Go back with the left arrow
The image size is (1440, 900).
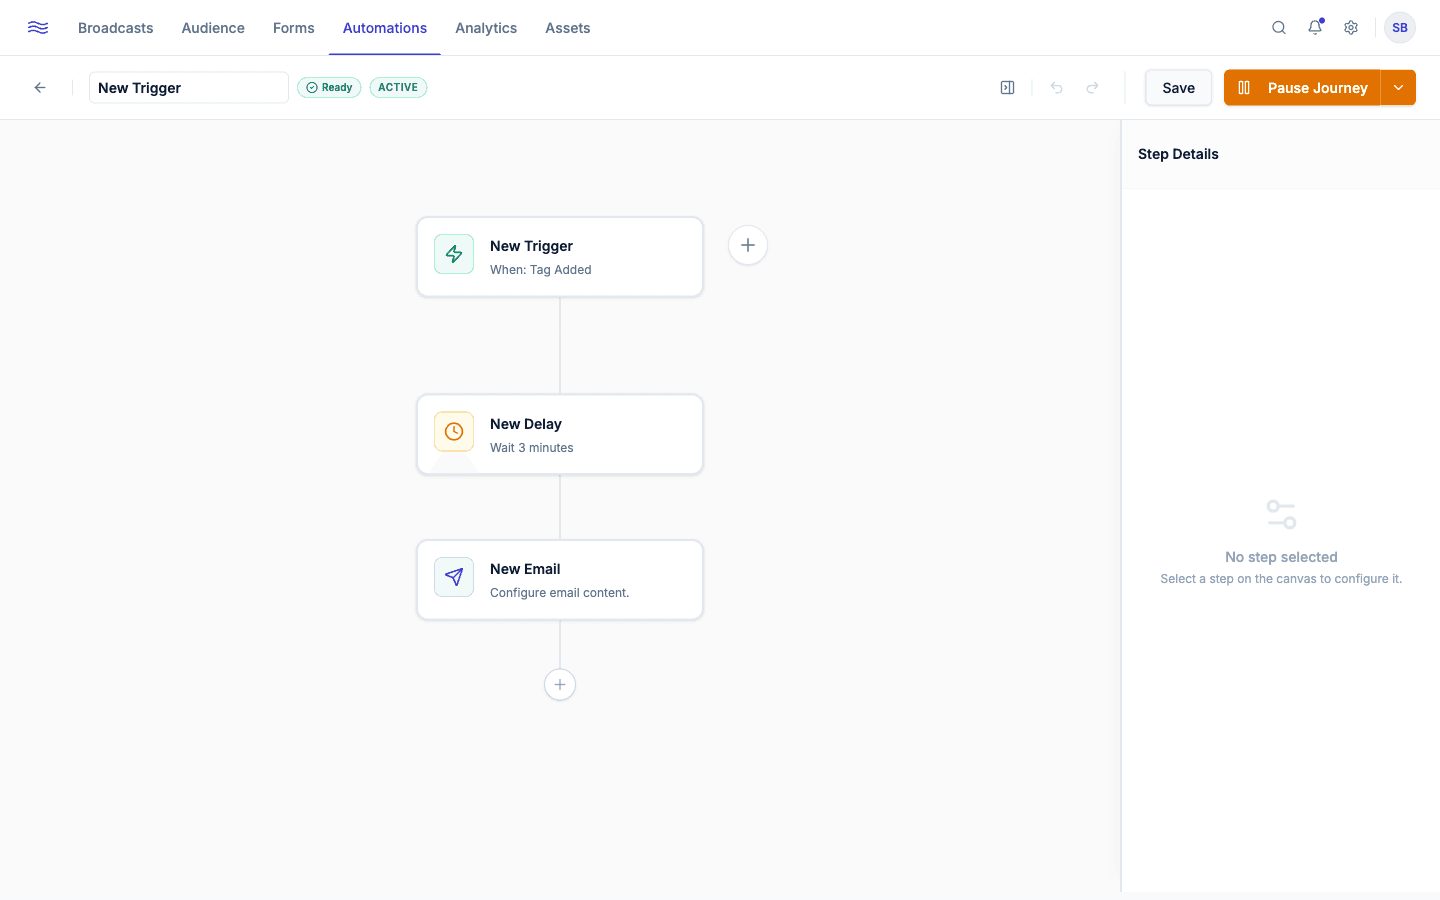(x=40, y=88)
